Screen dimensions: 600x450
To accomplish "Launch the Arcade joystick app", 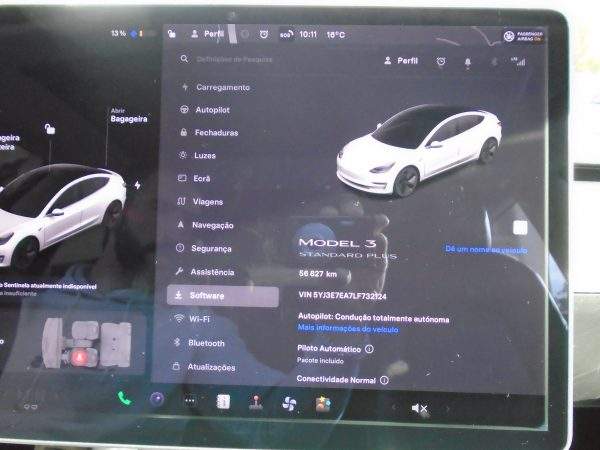I will pyautogui.click(x=256, y=403).
